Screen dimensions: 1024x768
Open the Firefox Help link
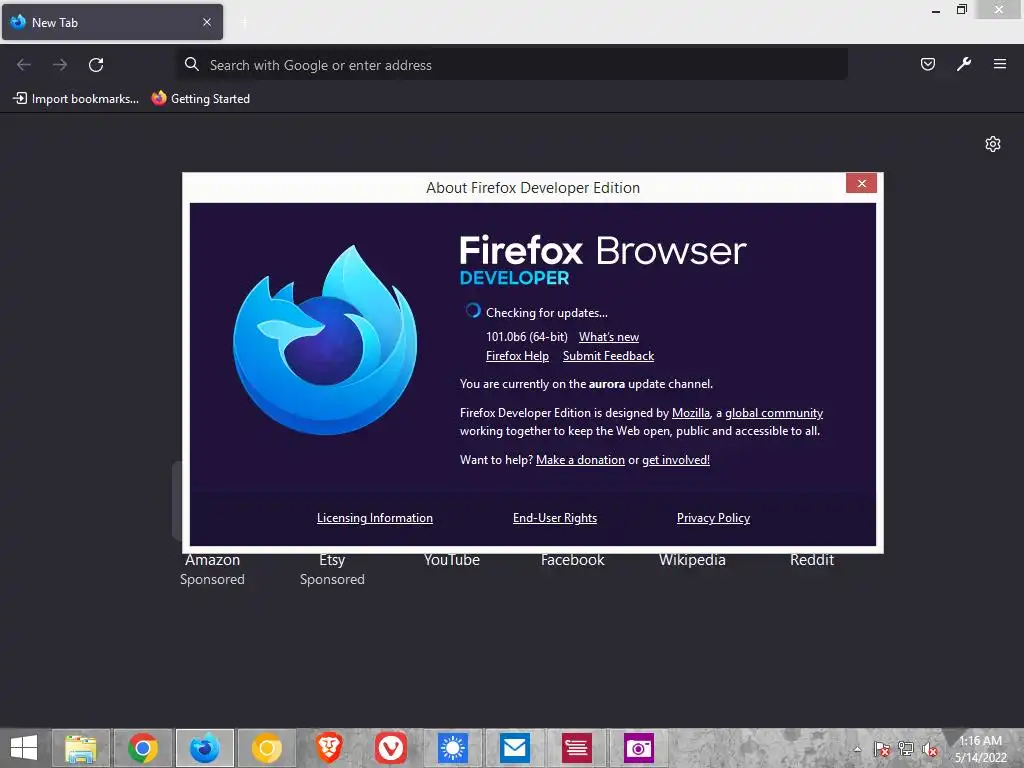[517, 356]
